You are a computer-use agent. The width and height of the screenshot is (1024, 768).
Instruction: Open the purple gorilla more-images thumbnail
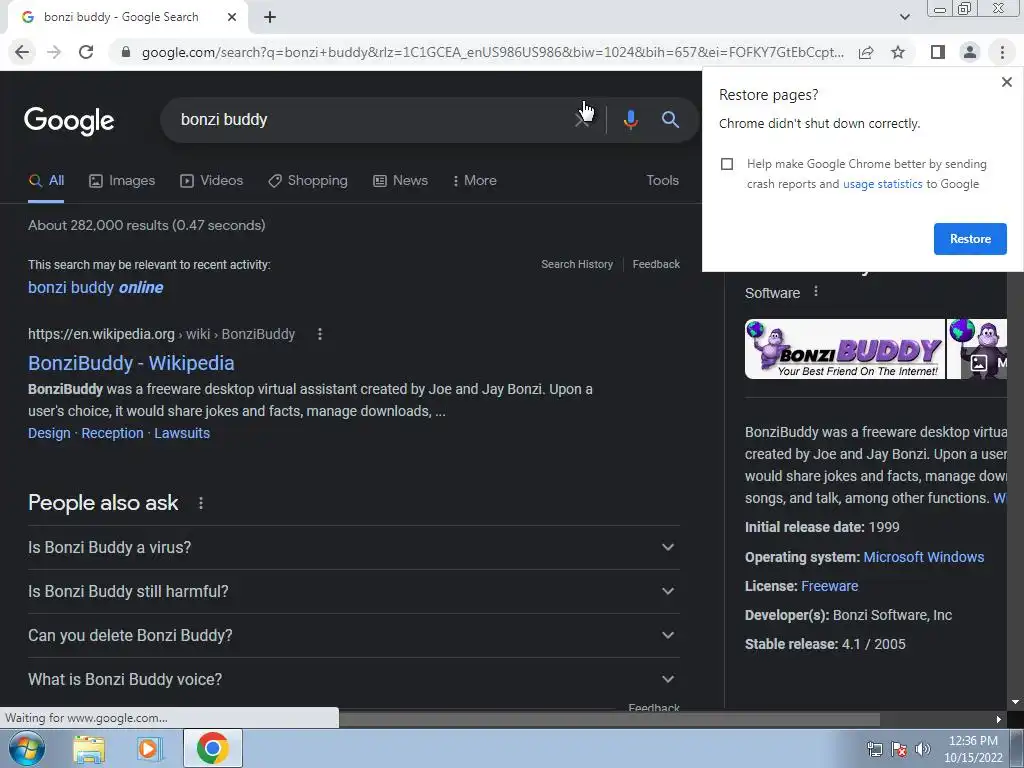point(977,349)
